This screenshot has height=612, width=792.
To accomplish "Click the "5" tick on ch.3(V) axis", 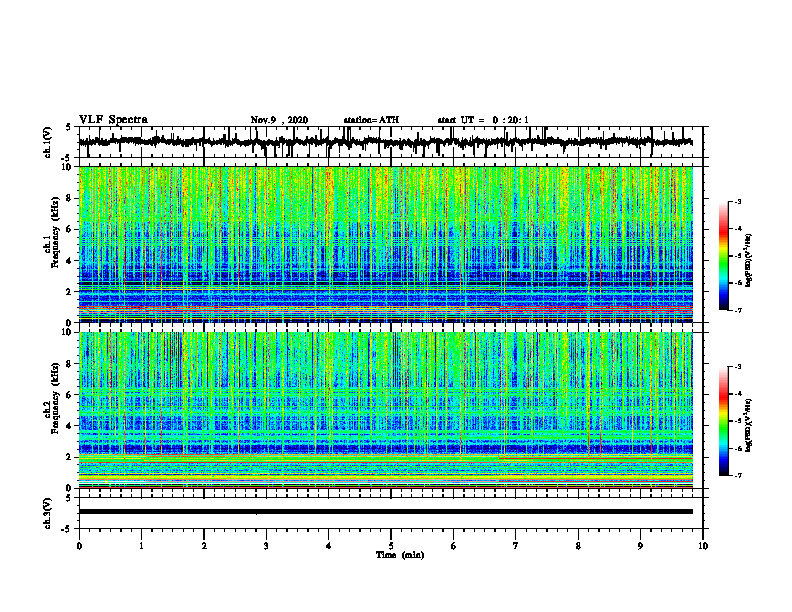I will click(x=68, y=498).
